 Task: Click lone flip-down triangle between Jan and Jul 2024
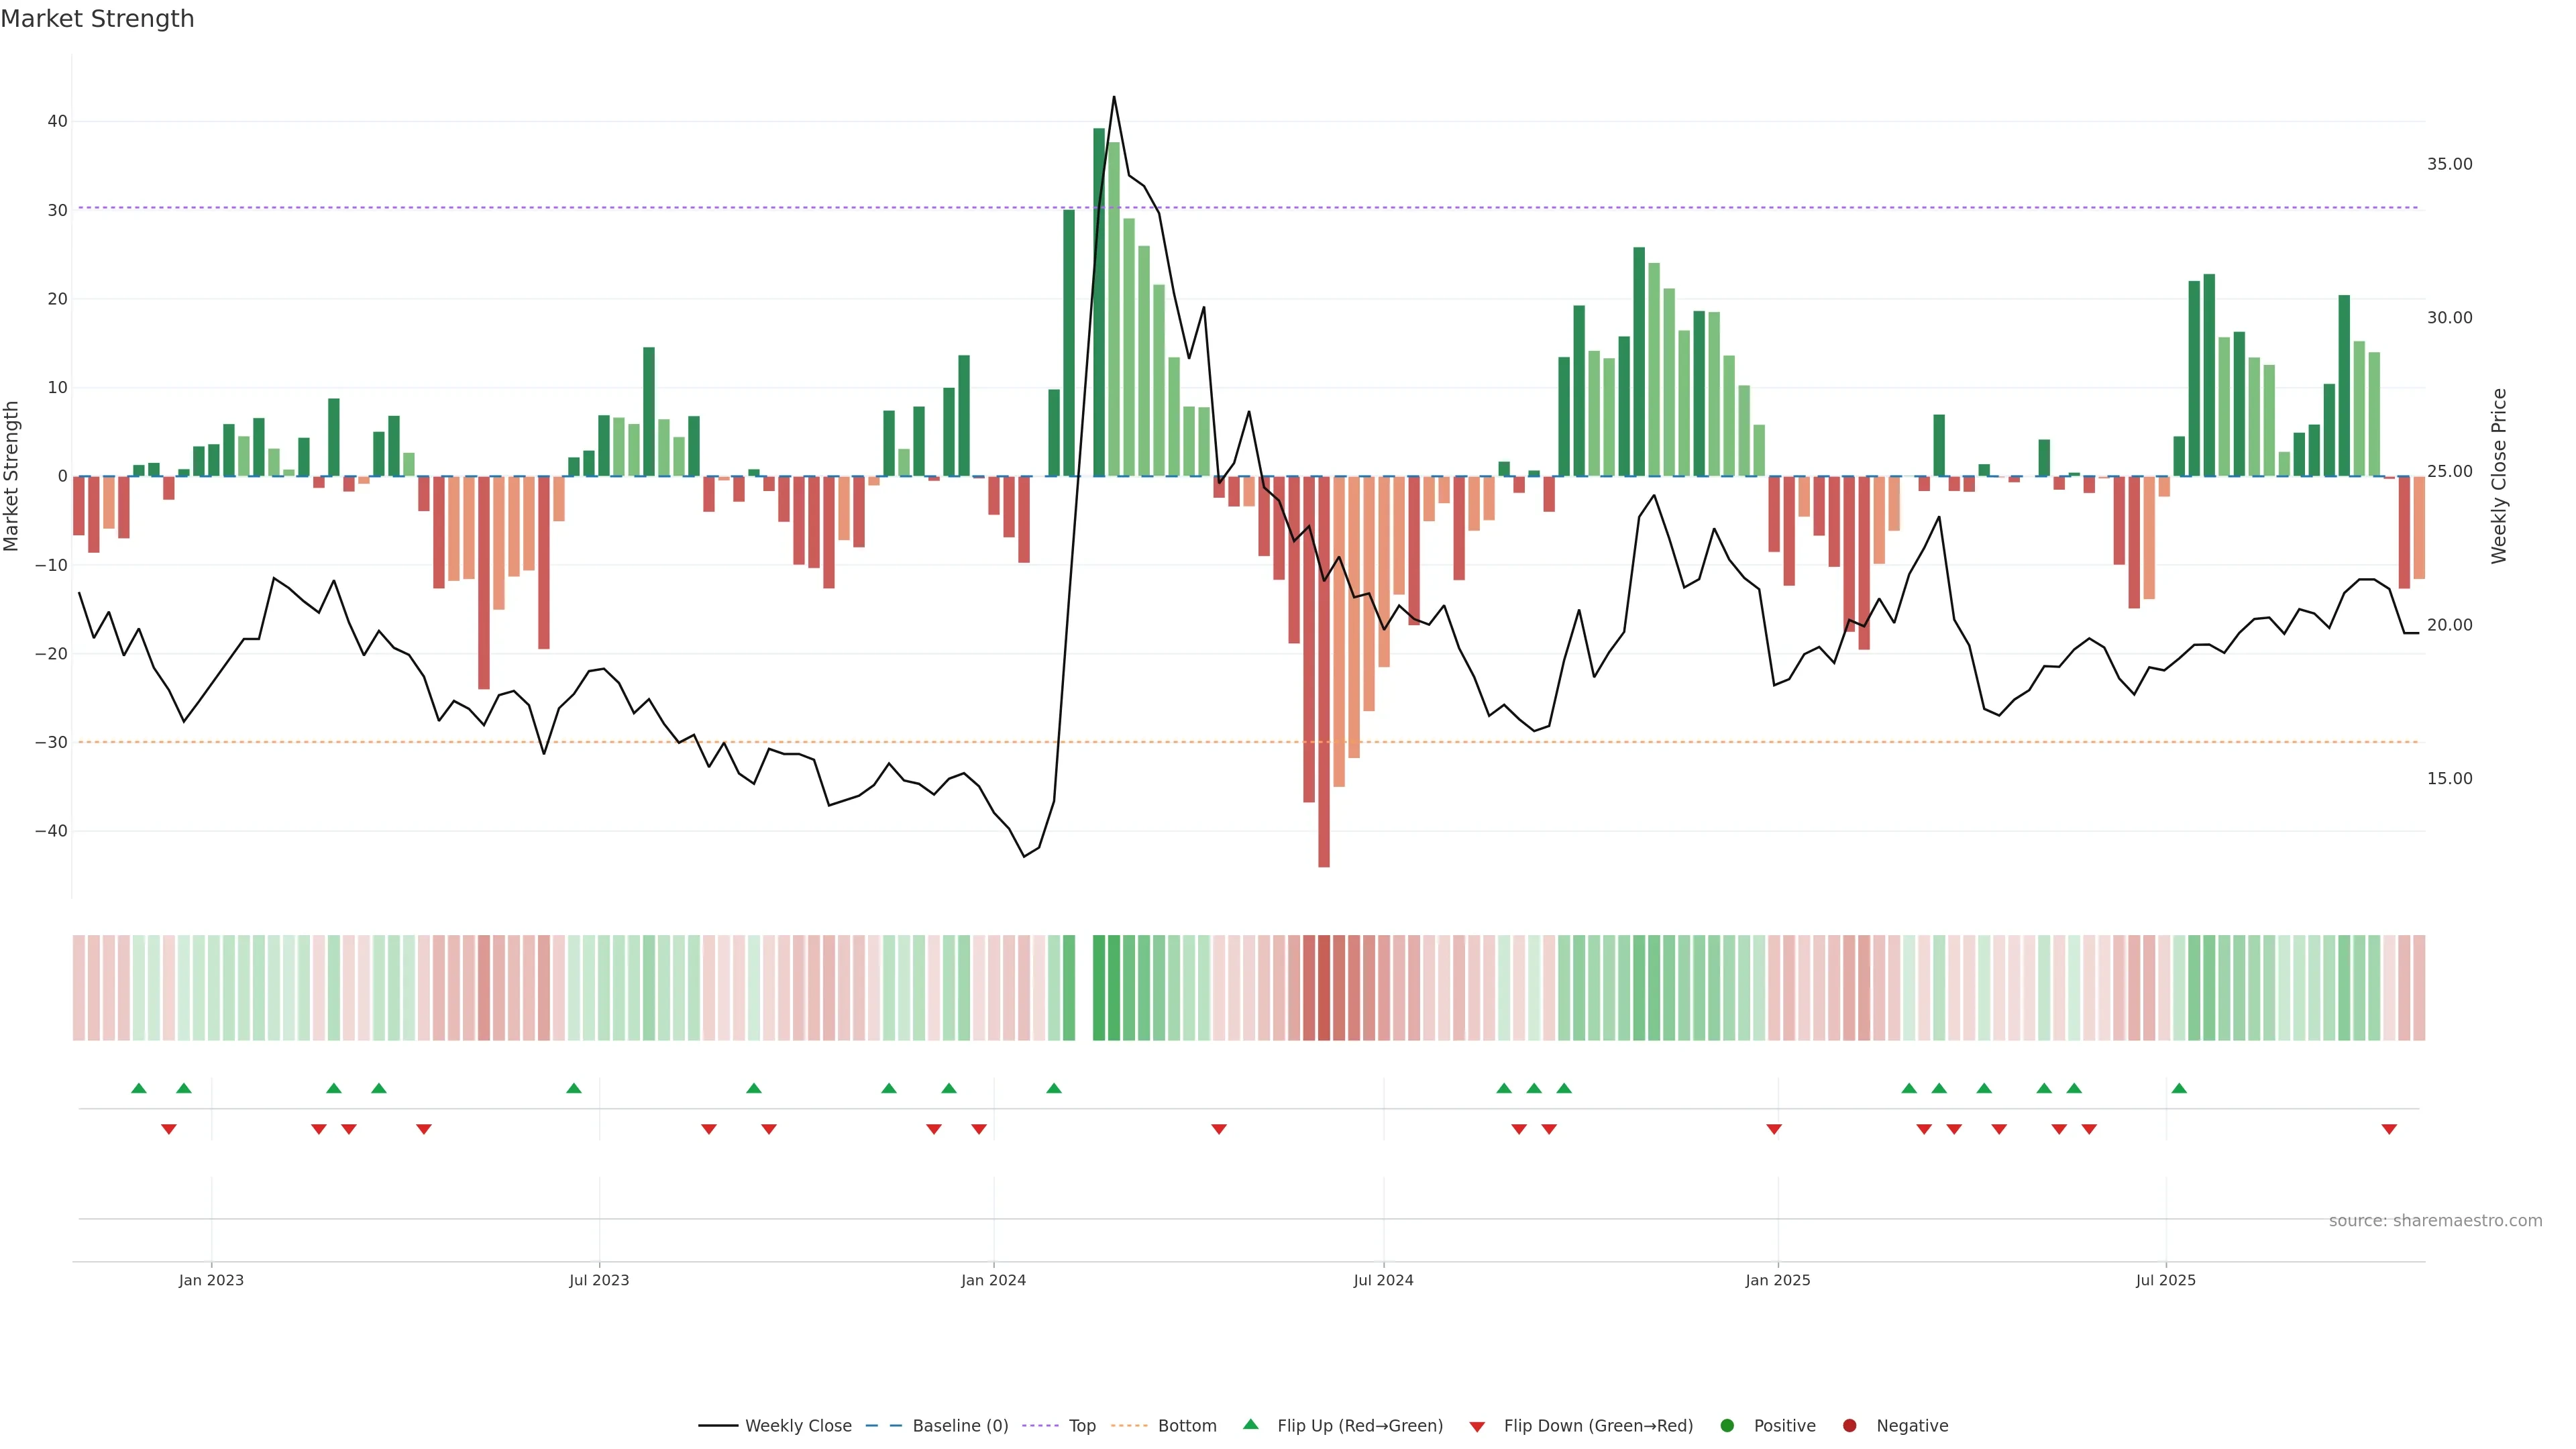(x=1219, y=1129)
